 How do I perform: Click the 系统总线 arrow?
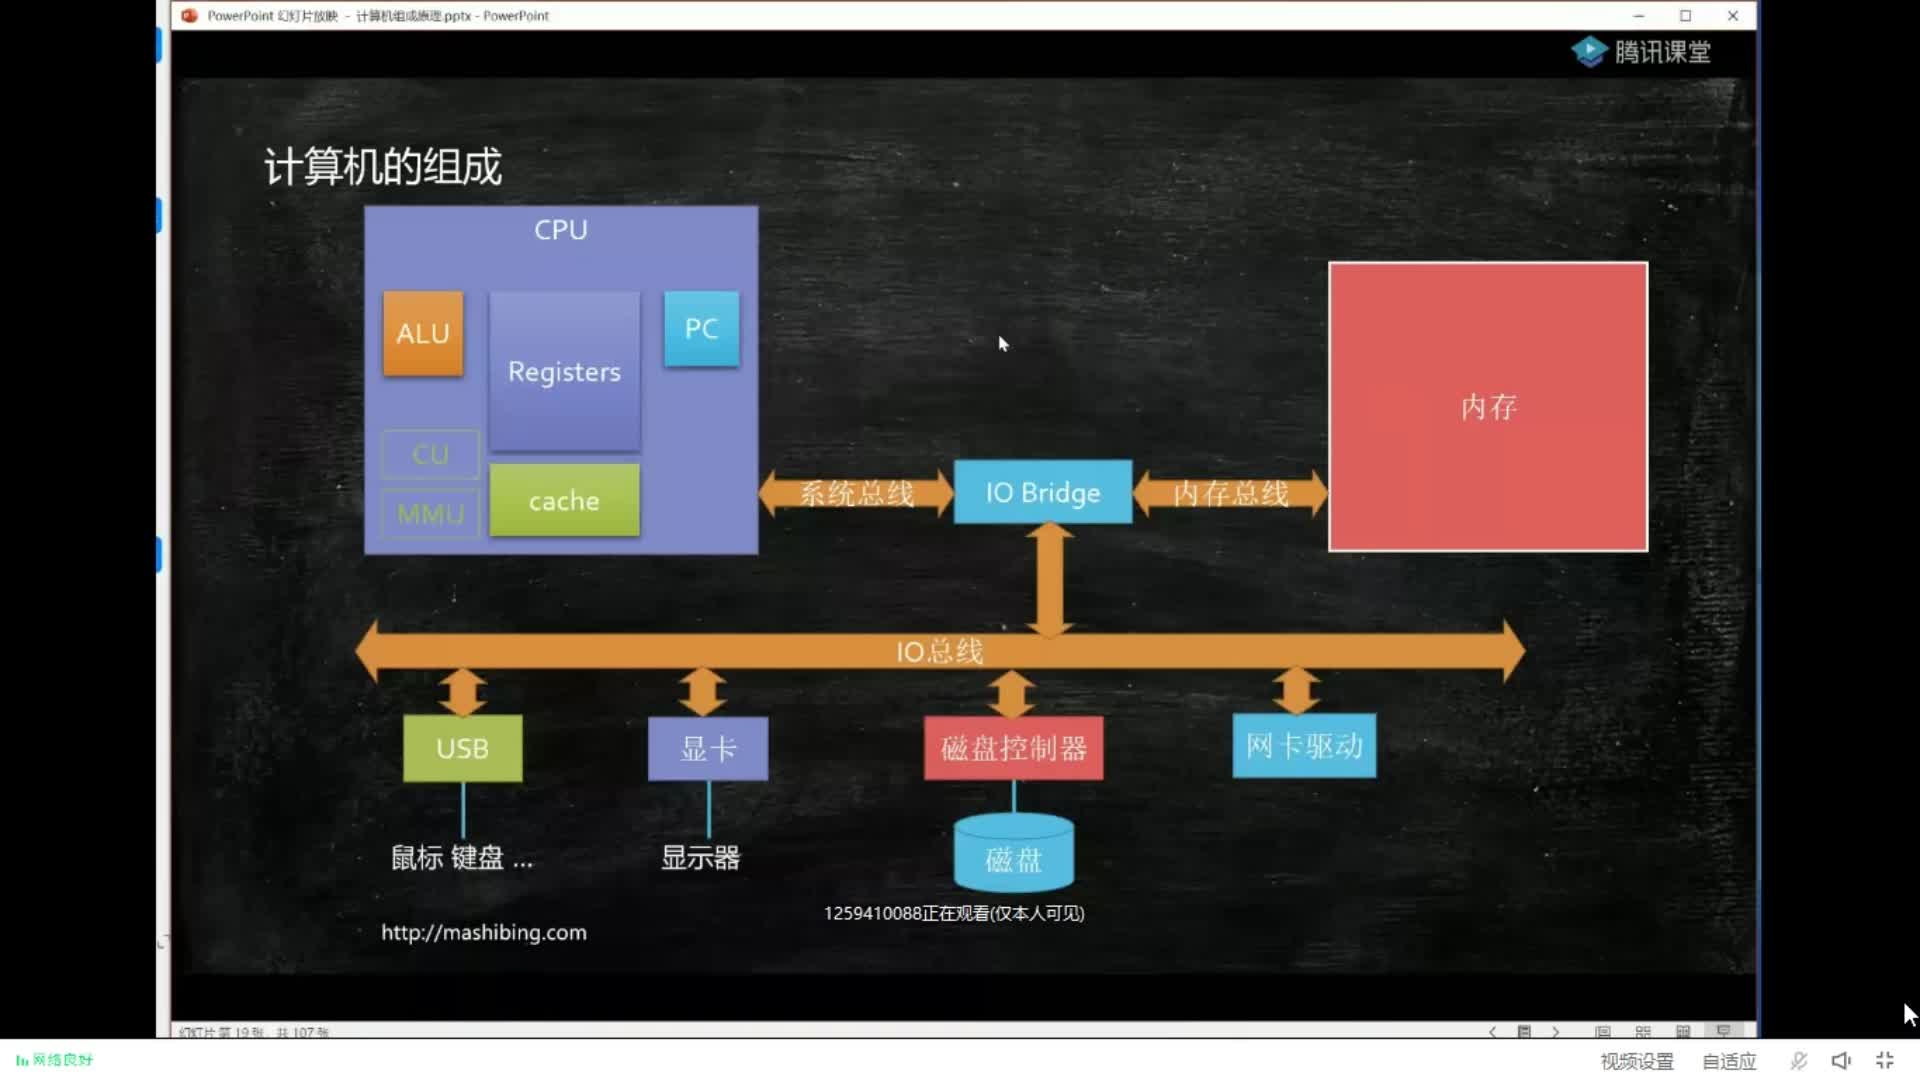tap(857, 493)
